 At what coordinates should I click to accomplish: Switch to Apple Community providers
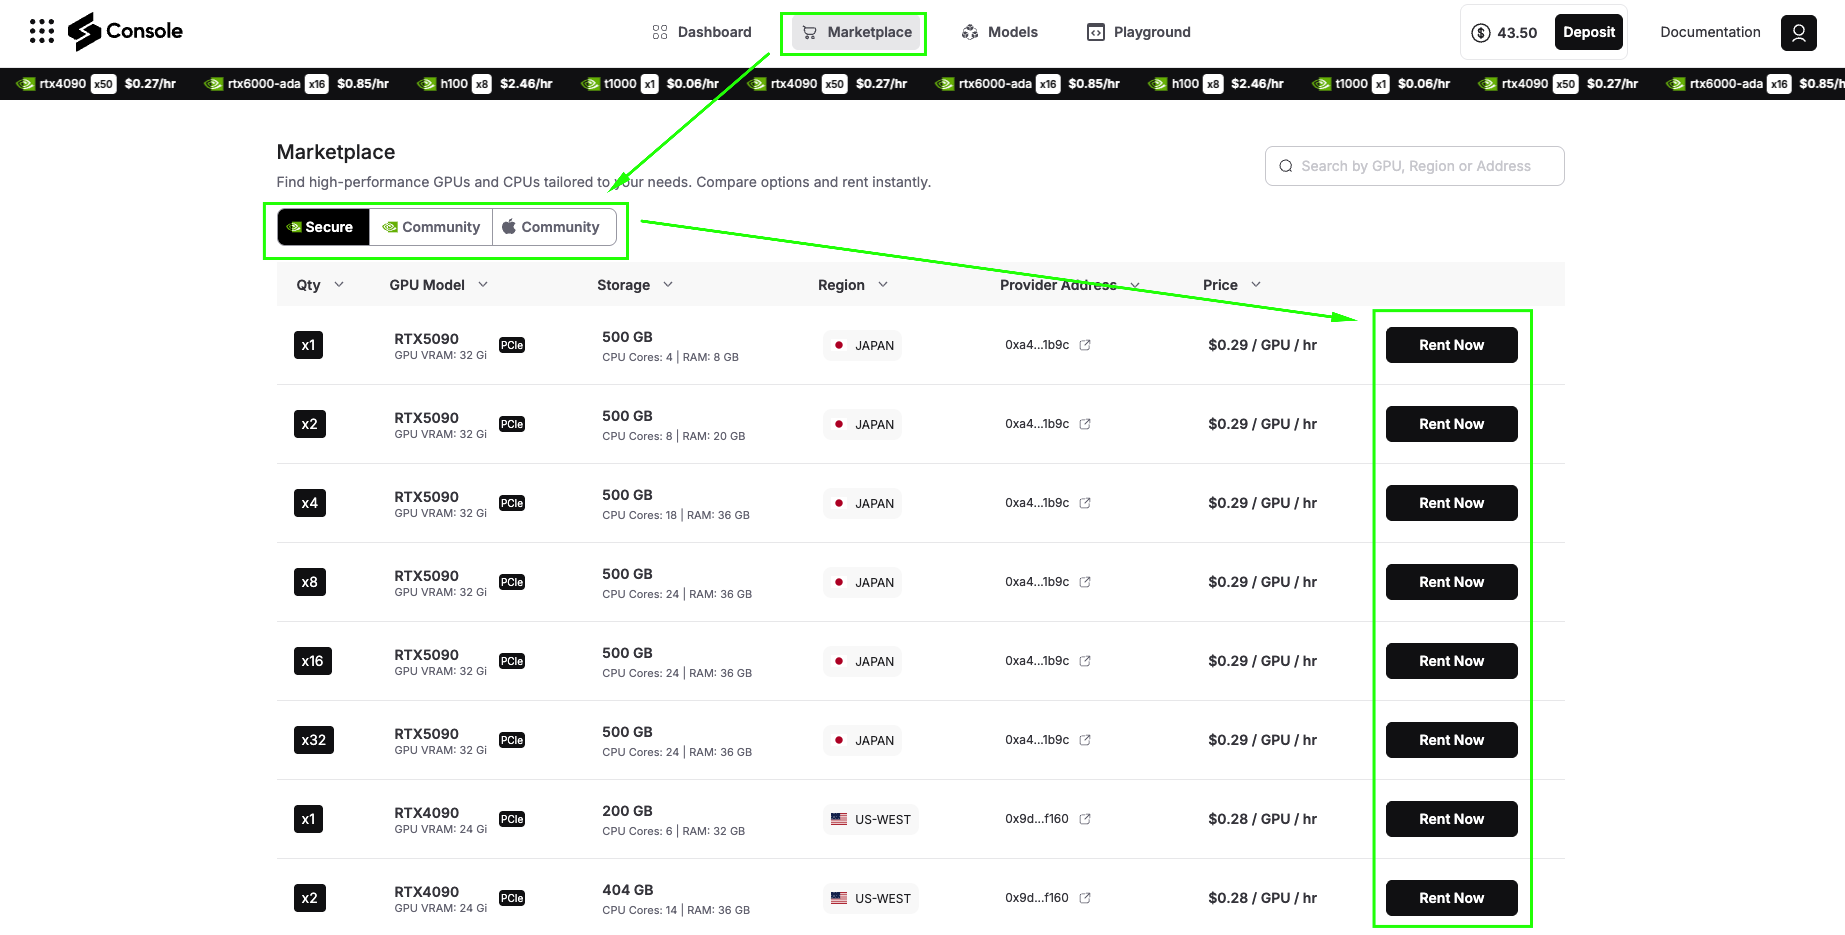tap(551, 227)
